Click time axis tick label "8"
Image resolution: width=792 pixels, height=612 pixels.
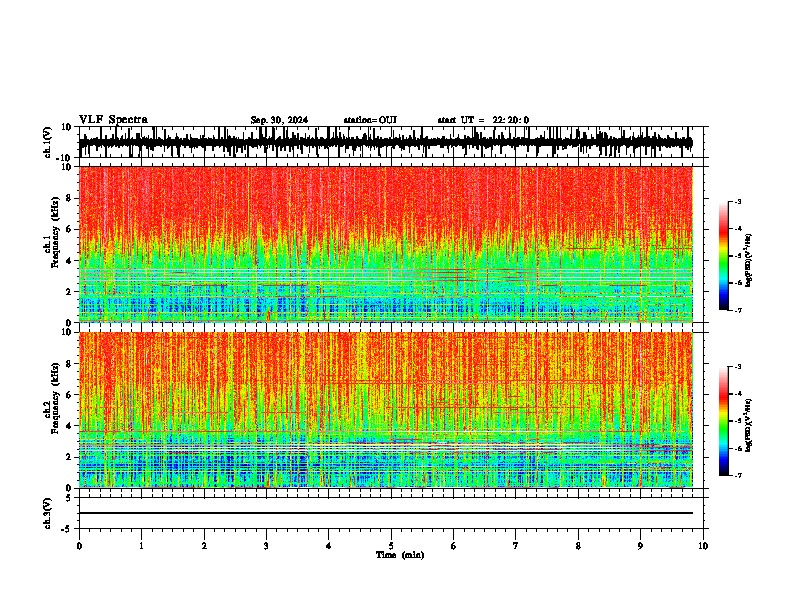pos(578,546)
